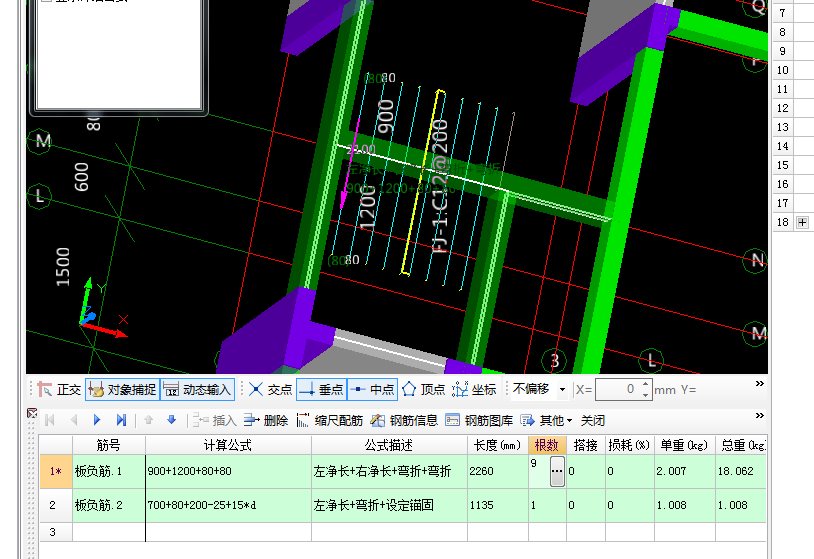Toggle 正交 orthogonal mode
The height and width of the screenshot is (559, 814).
pyautogui.click(x=59, y=389)
